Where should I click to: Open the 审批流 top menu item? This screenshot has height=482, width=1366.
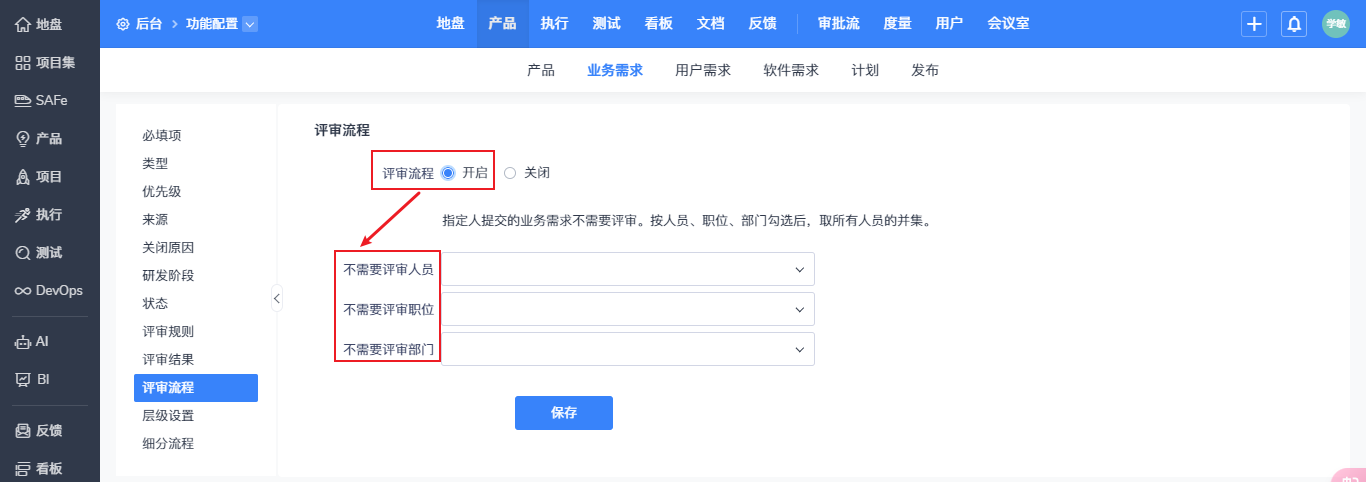[838, 23]
